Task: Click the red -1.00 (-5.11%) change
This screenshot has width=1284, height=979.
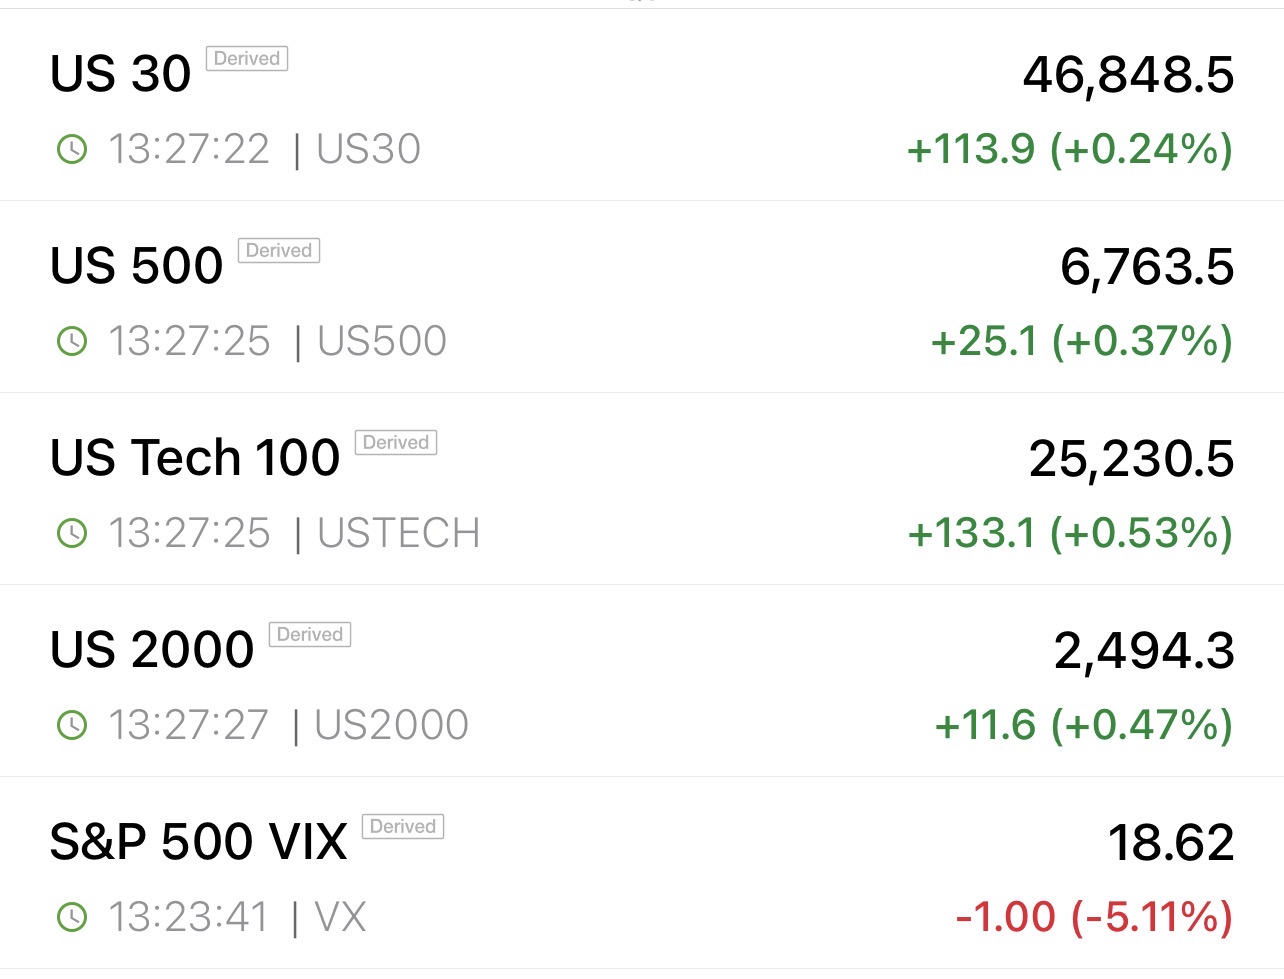Action: click(1093, 917)
